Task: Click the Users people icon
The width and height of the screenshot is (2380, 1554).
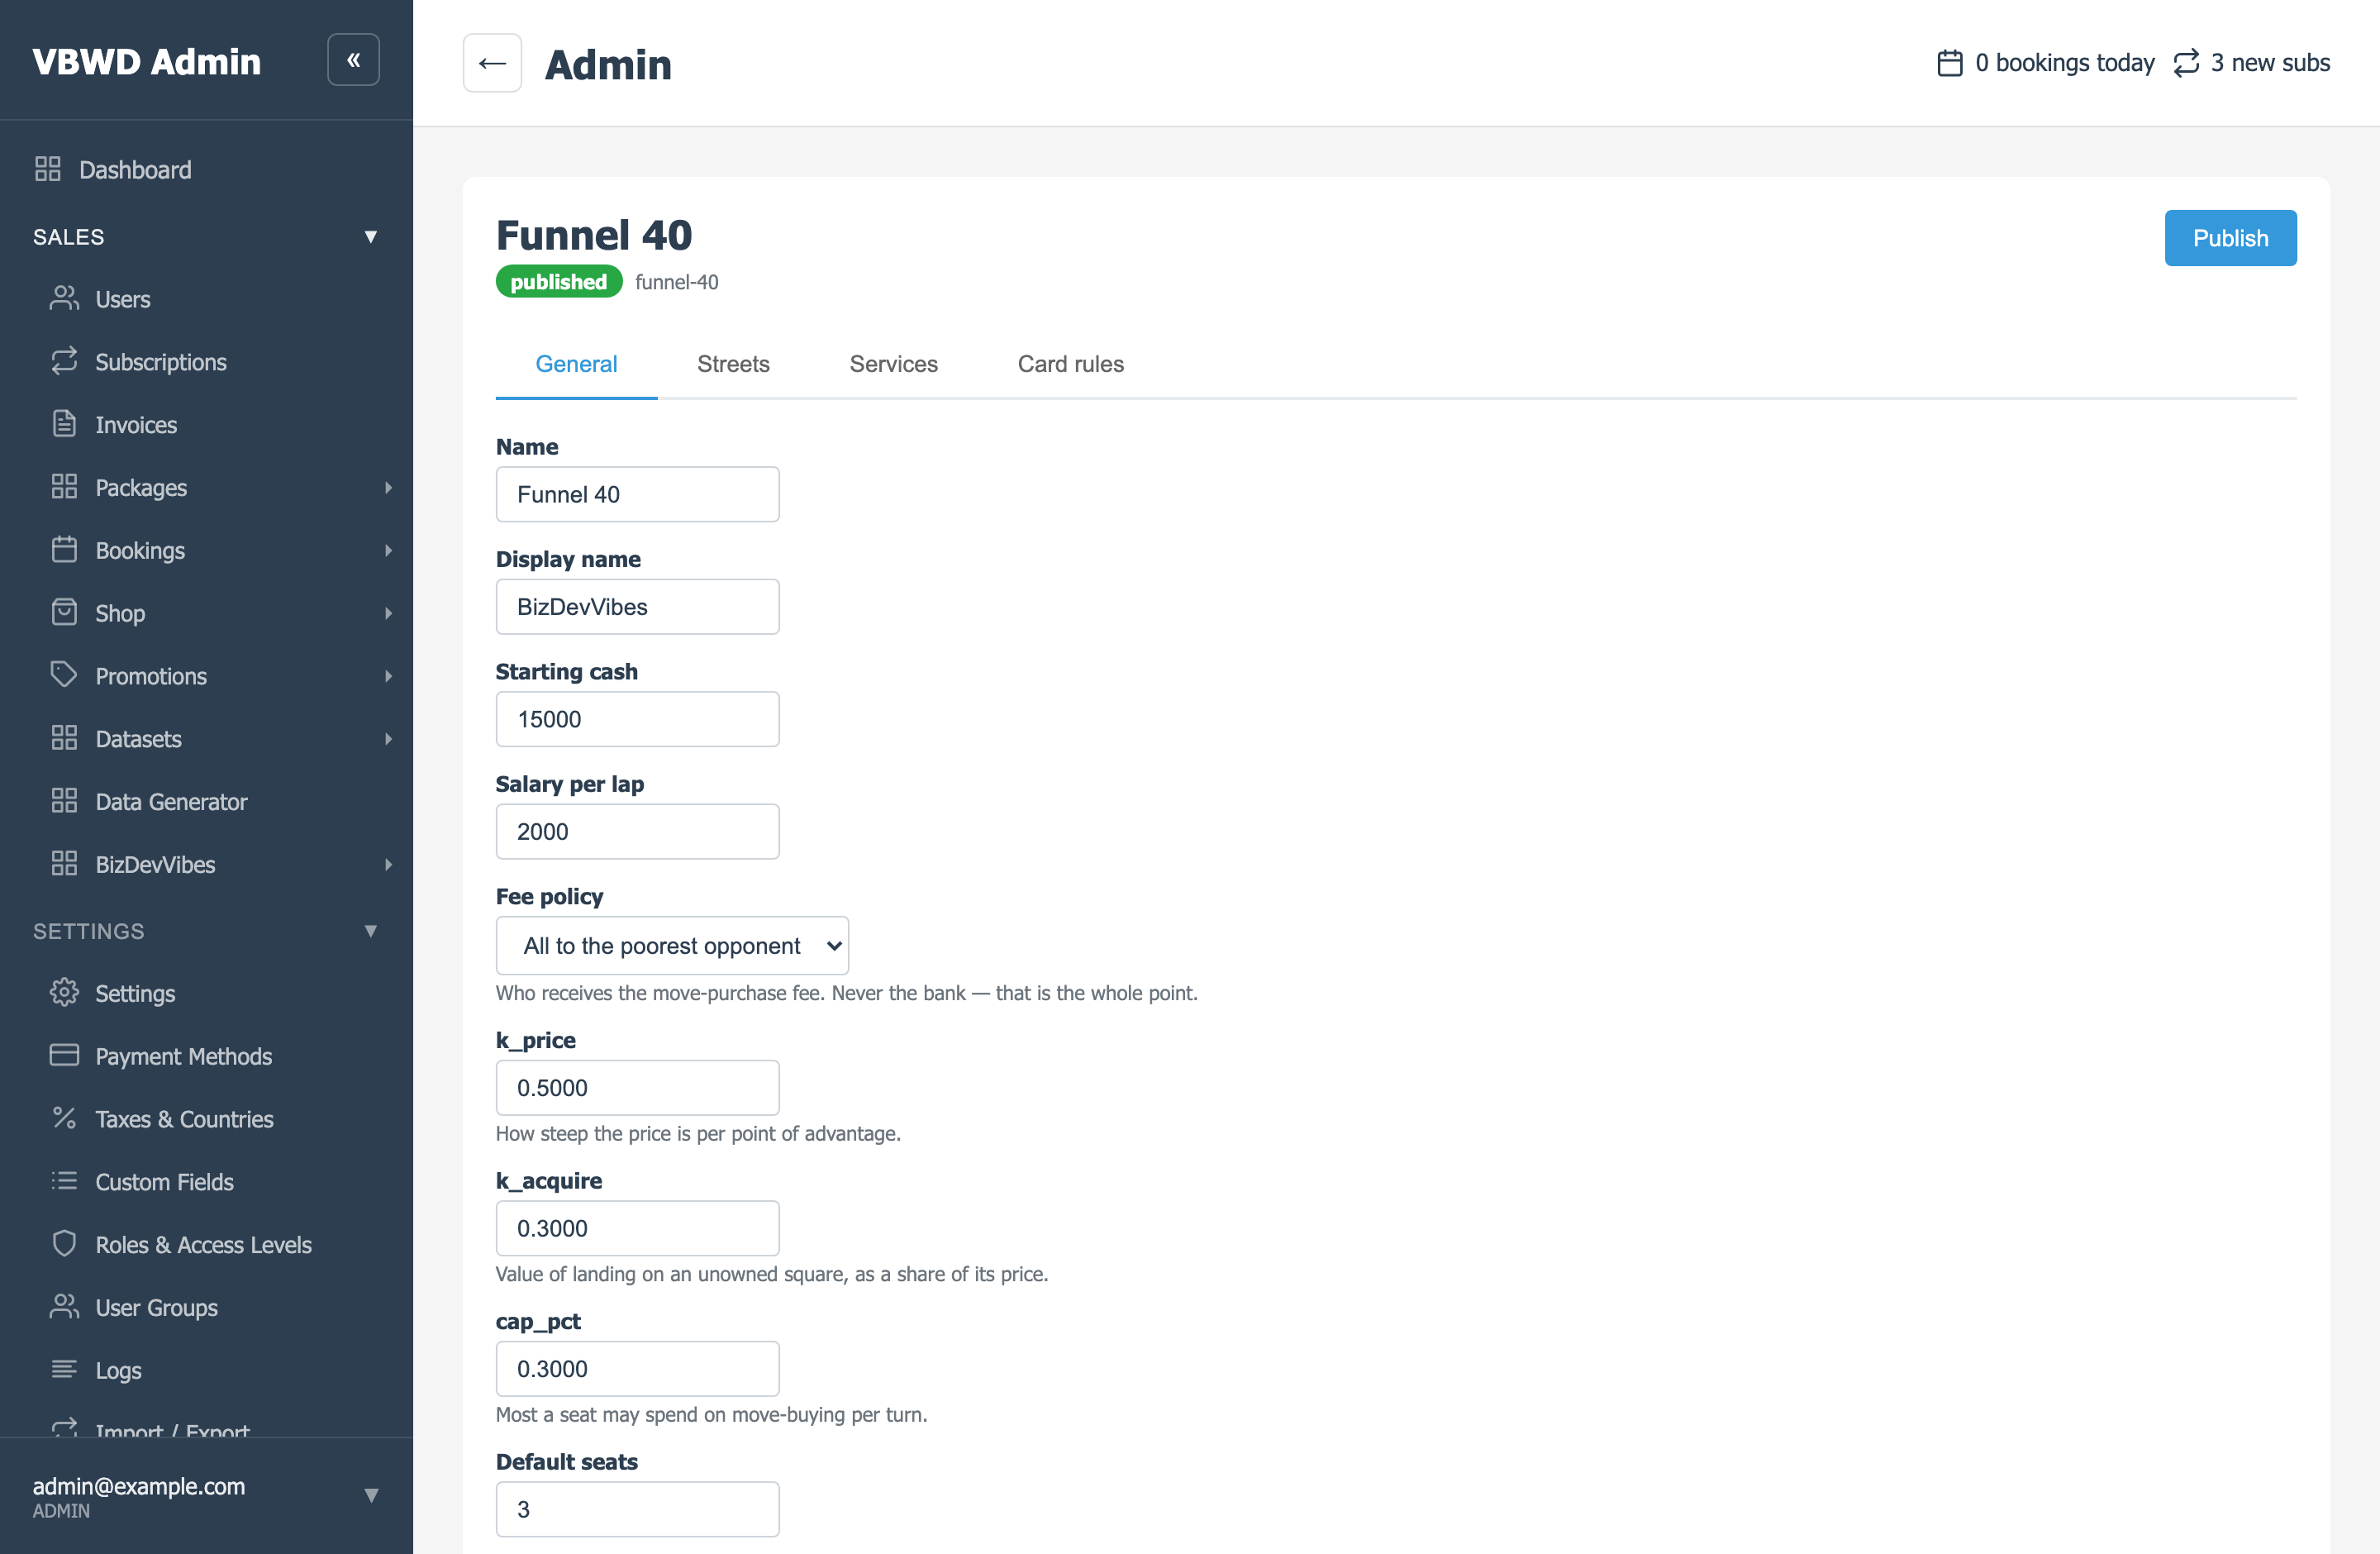Action: click(x=64, y=298)
